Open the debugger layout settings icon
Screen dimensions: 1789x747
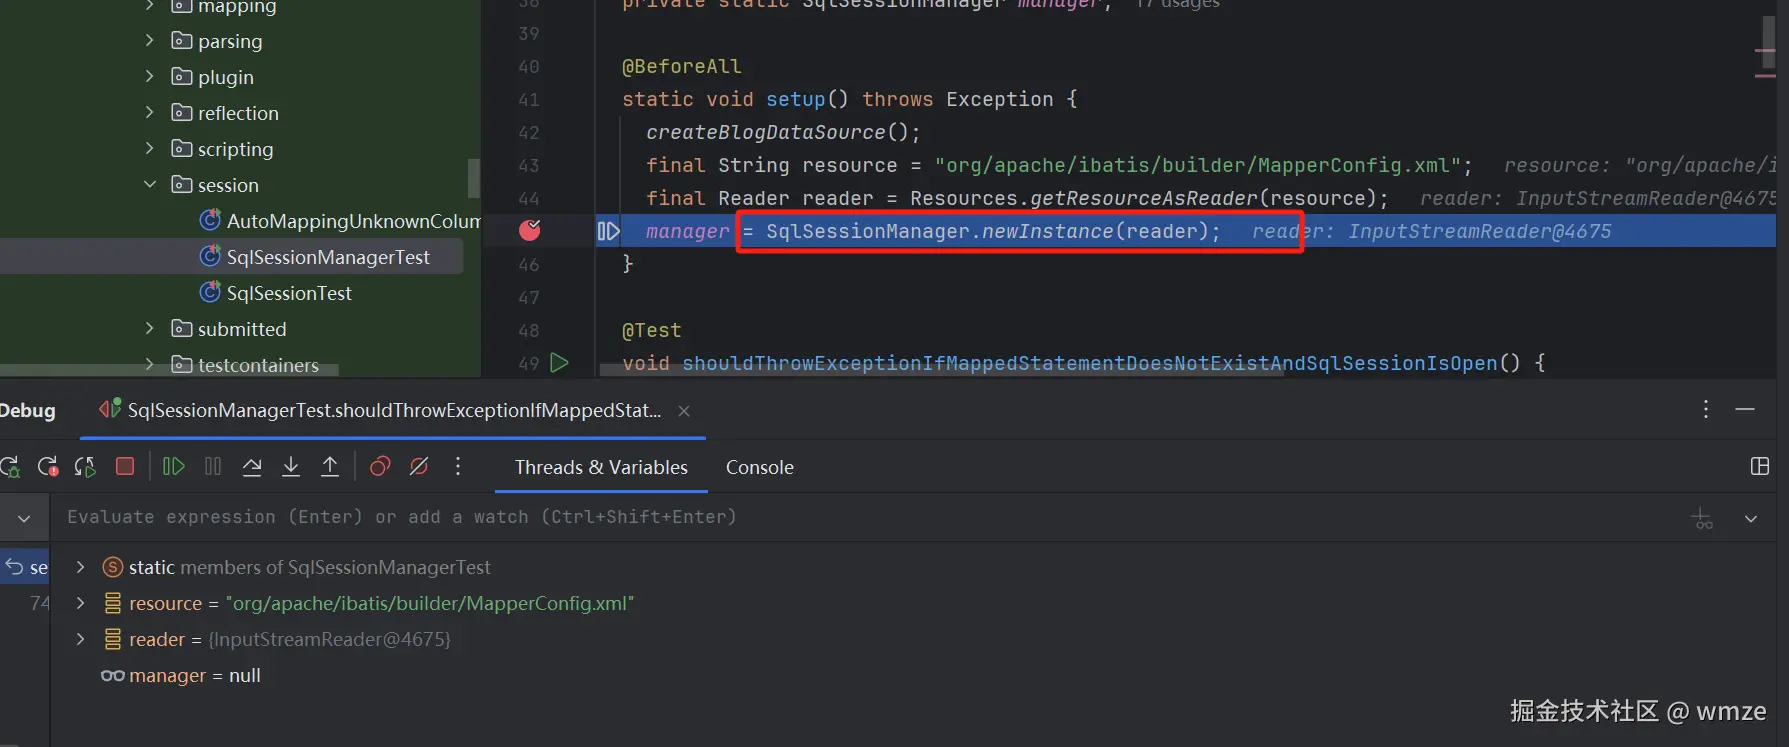pos(1760,466)
